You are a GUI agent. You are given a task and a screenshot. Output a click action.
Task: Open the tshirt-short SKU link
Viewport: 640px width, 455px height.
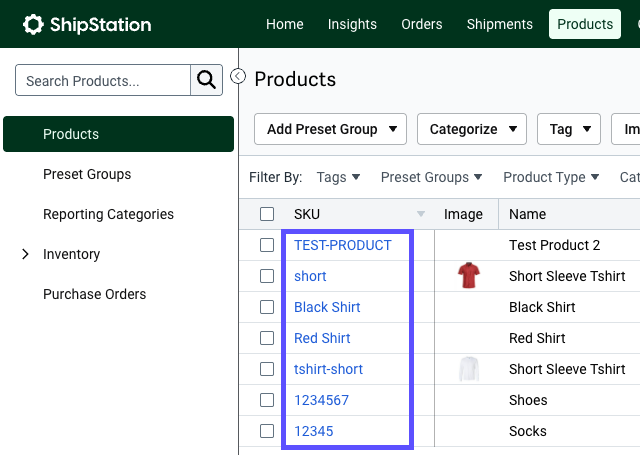[328, 369]
